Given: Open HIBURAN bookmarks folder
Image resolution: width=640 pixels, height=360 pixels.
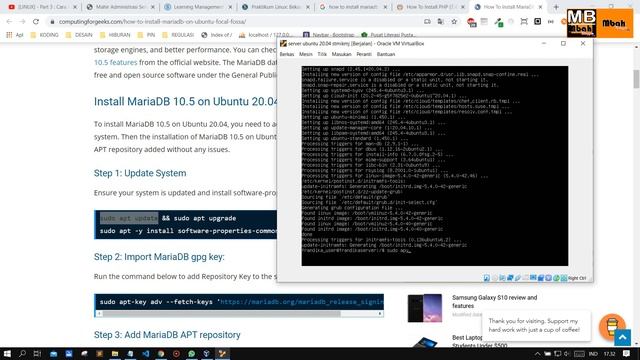Looking at the screenshot, I should (x=115, y=35).
